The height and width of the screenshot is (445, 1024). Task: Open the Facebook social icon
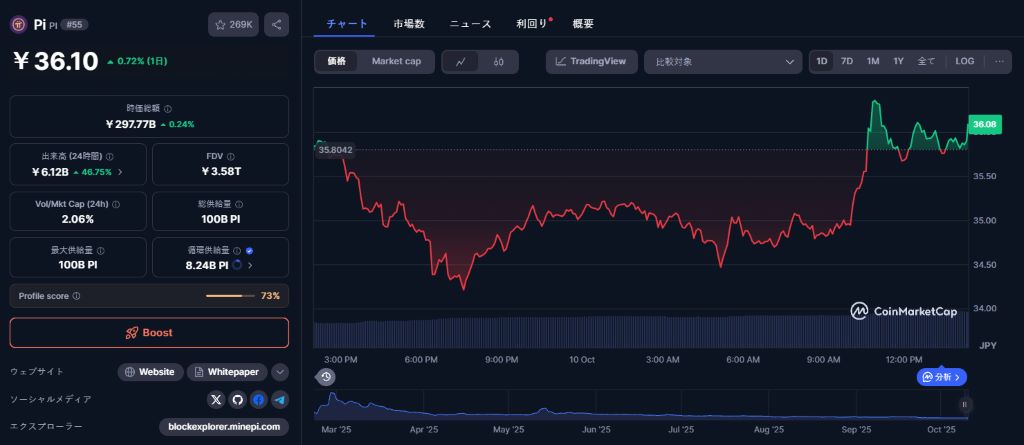(258, 399)
